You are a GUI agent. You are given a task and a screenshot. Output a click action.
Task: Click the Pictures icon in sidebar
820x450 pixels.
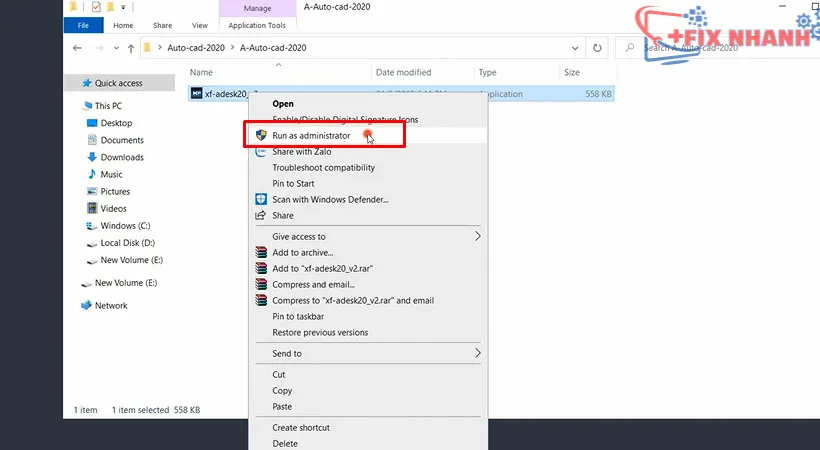click(x=92, y=191)
